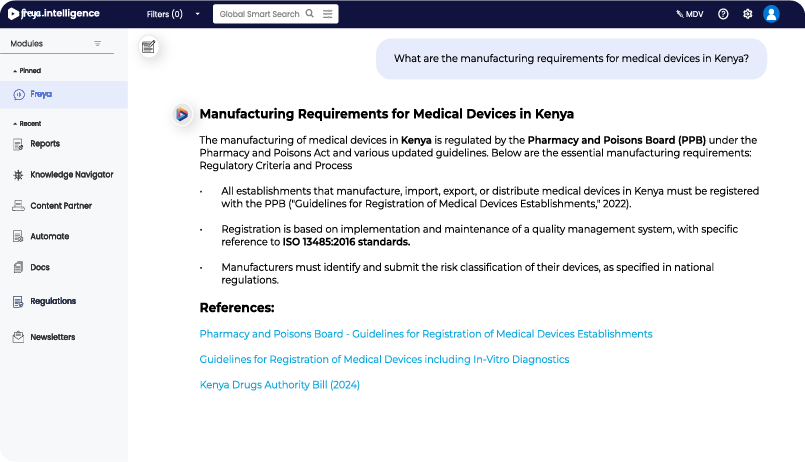This screenshot has height=462, width=805.
Task: Expand the Filters (0) dropdown
Action: pos(197,14)
